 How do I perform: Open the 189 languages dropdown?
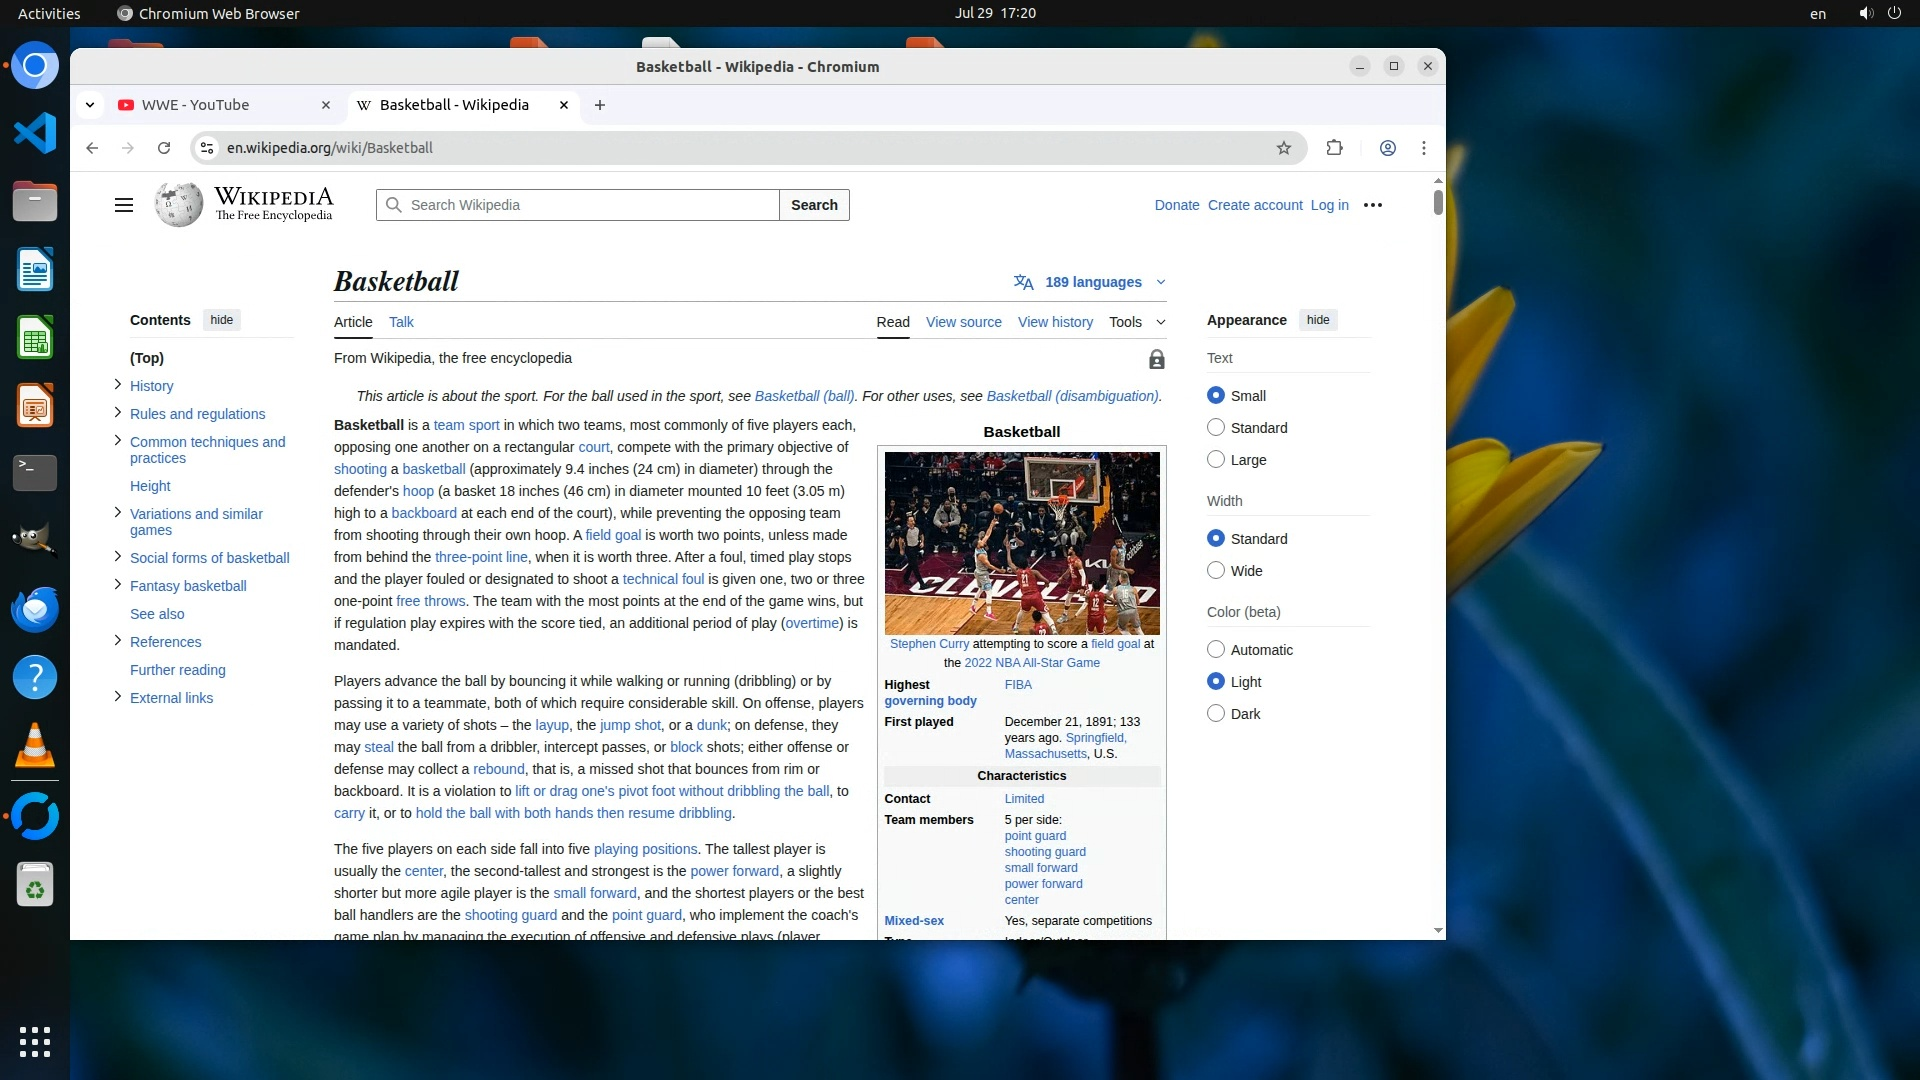pyautogui.click(x=1091, y=282)
